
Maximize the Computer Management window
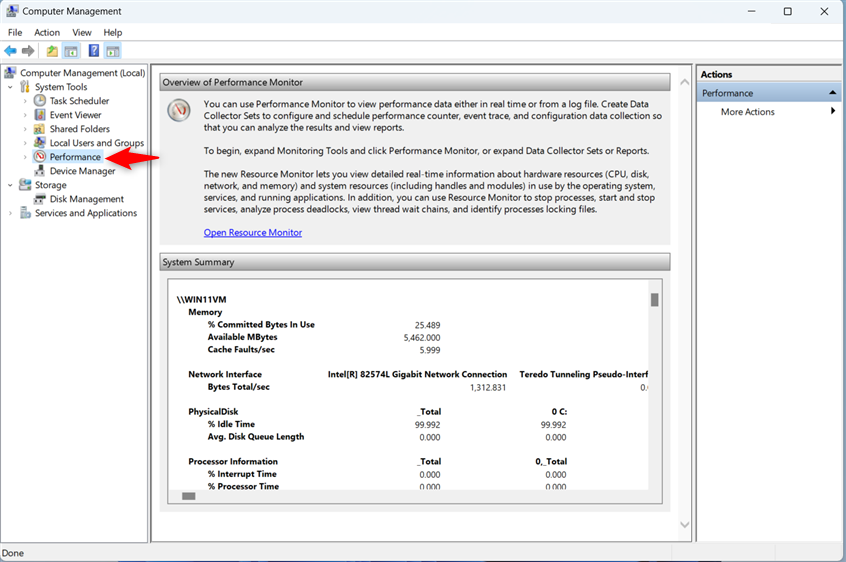click(x=788, y=11)
